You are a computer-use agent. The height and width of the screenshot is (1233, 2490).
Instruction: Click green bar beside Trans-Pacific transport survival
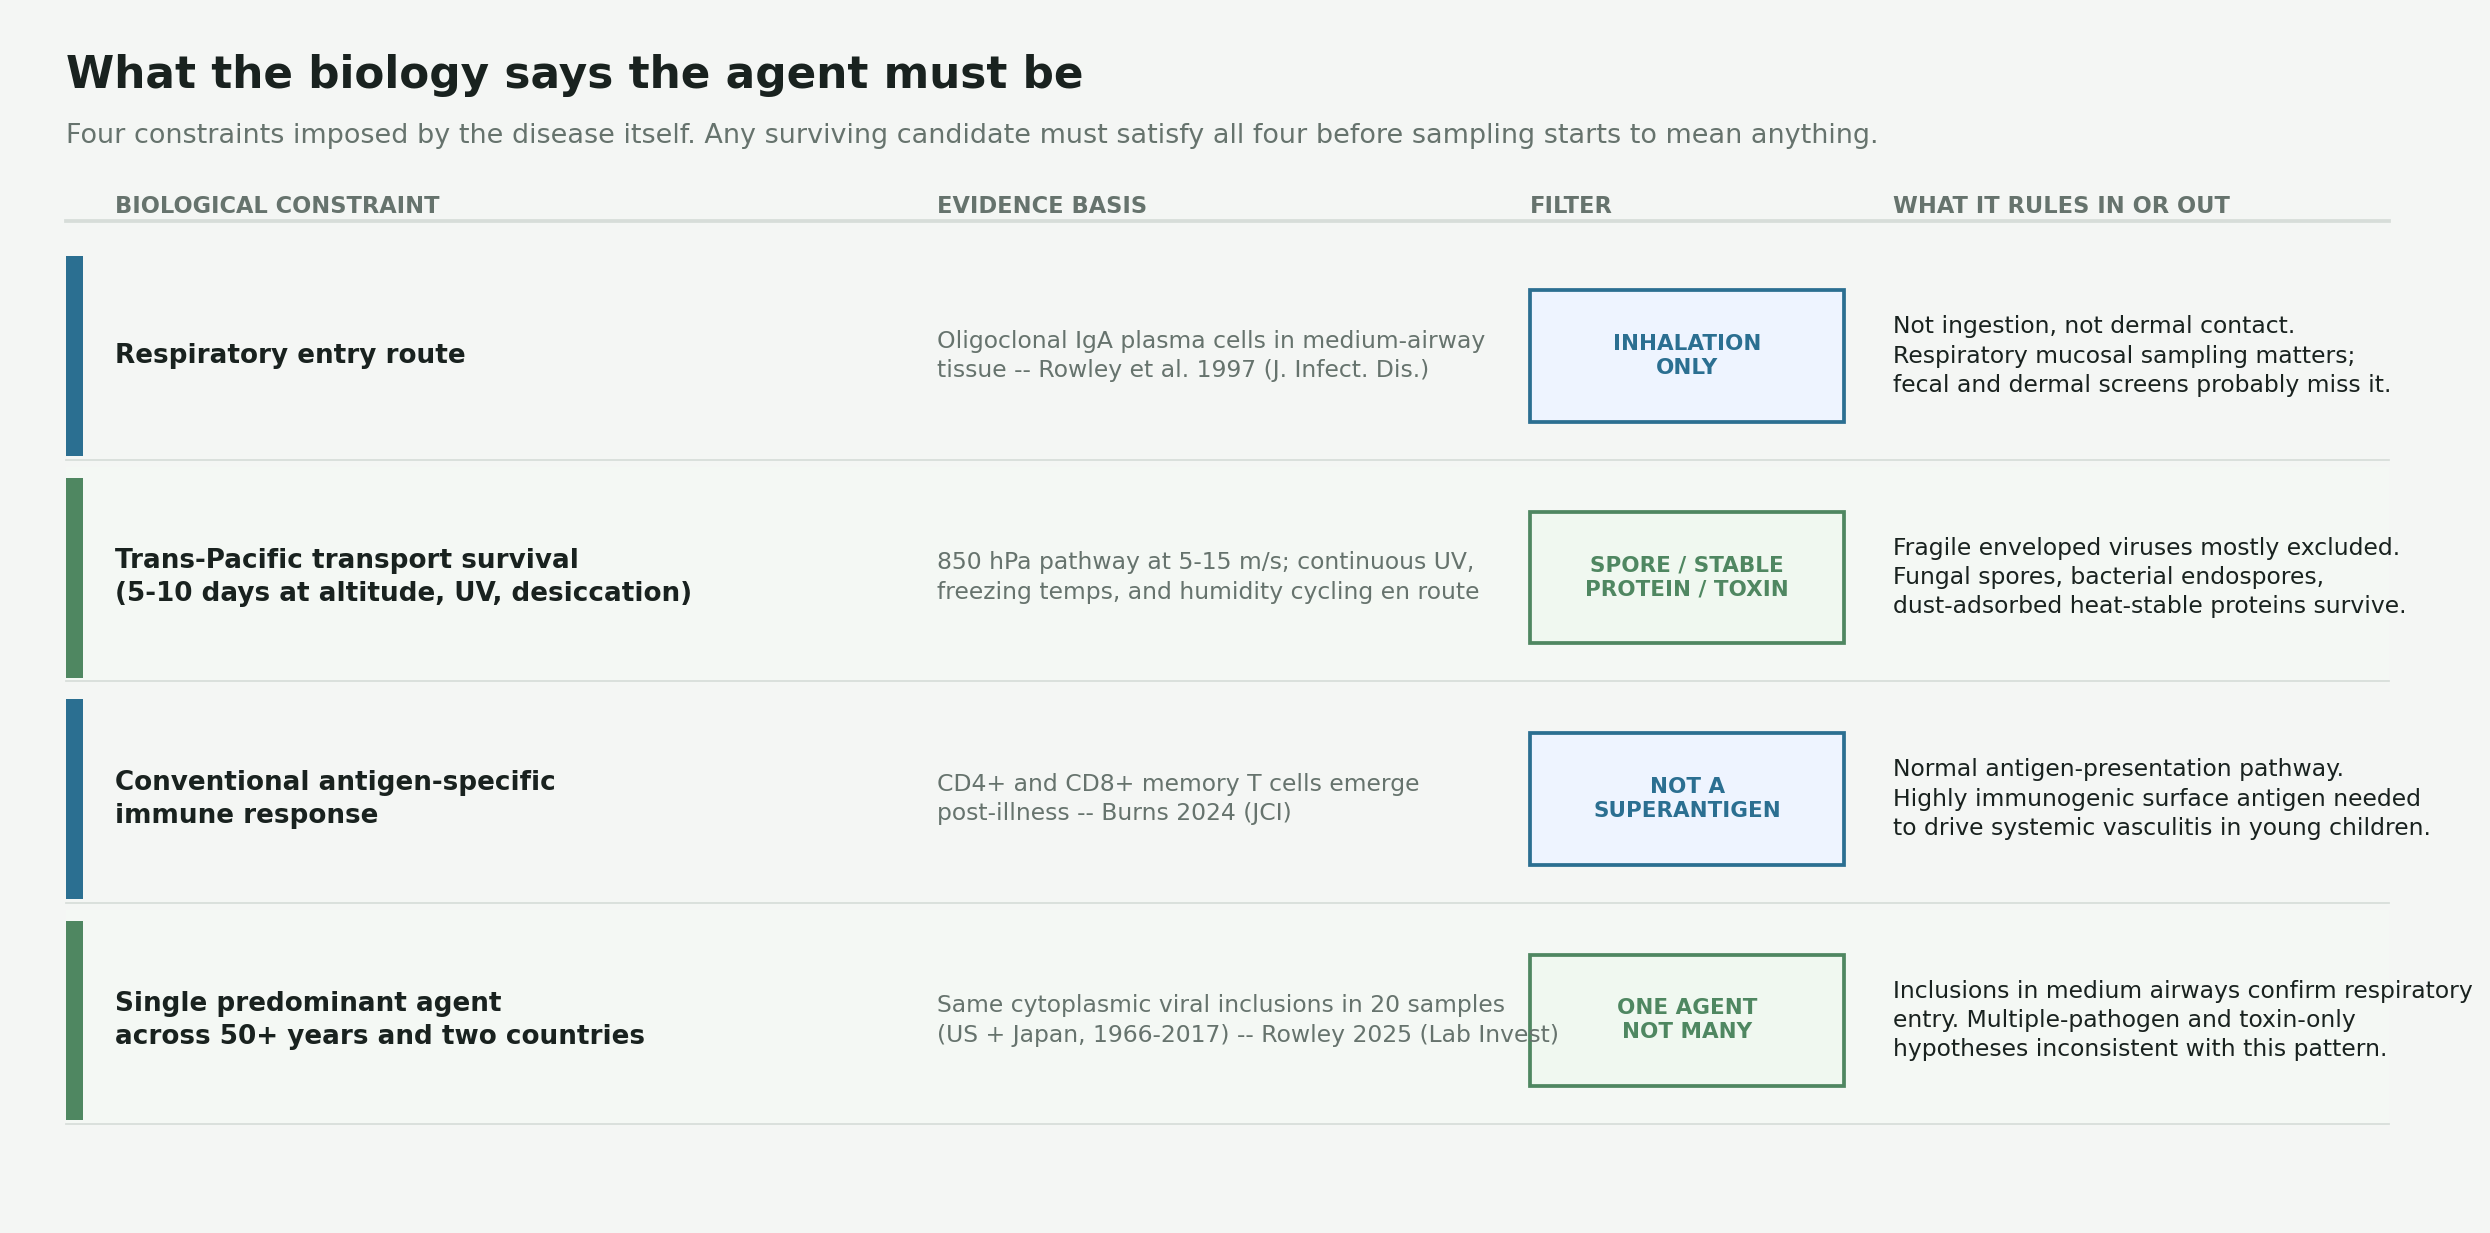[x=74, y=577]
